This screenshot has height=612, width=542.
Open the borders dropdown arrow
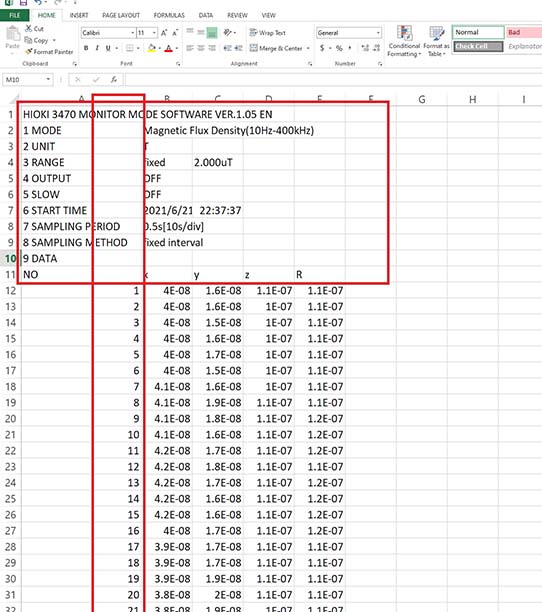(x=138, y=48)
